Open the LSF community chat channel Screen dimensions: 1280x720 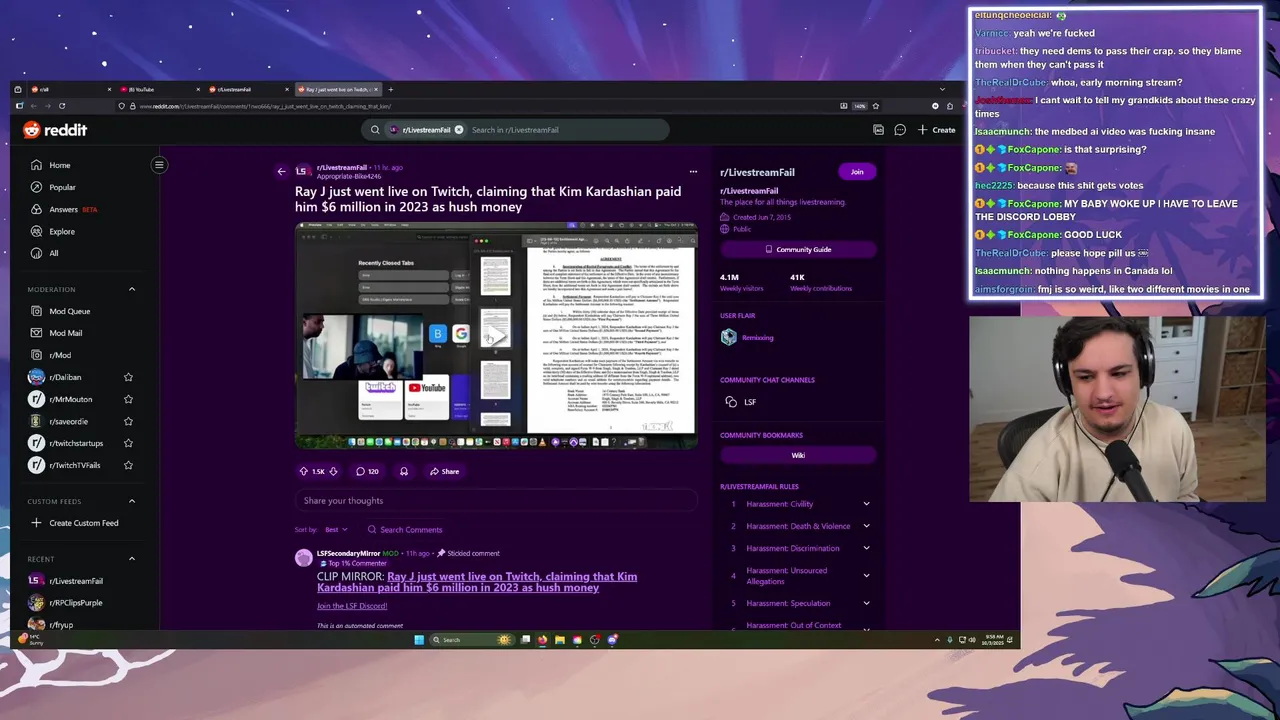(740, 402)
